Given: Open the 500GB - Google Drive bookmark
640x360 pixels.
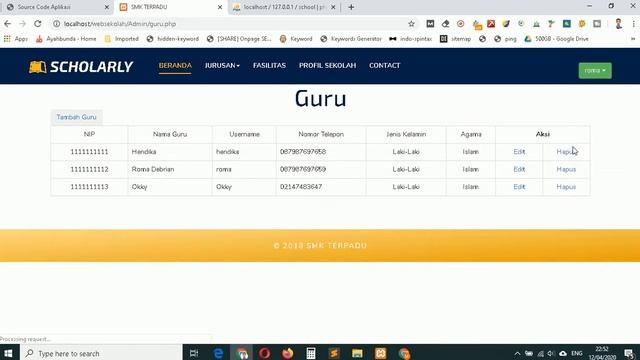Looking at the screenshot, I should 557,39.
